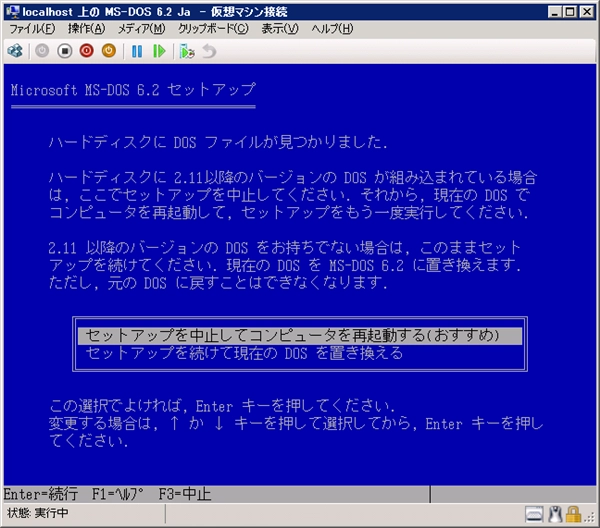Screen dimensions: 600x528
Task: Click F3=中止 in the DOS status line
Action: click(x=185, y=494)
